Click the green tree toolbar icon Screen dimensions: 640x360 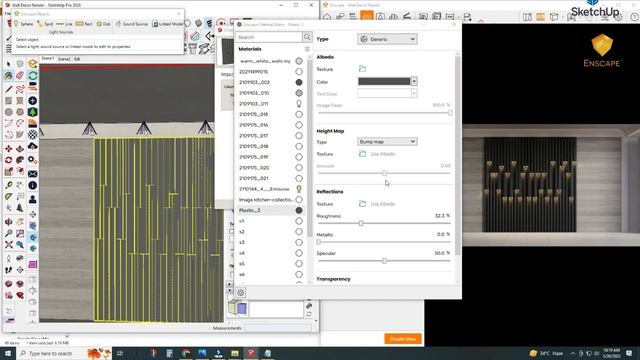tap(33, 112)
